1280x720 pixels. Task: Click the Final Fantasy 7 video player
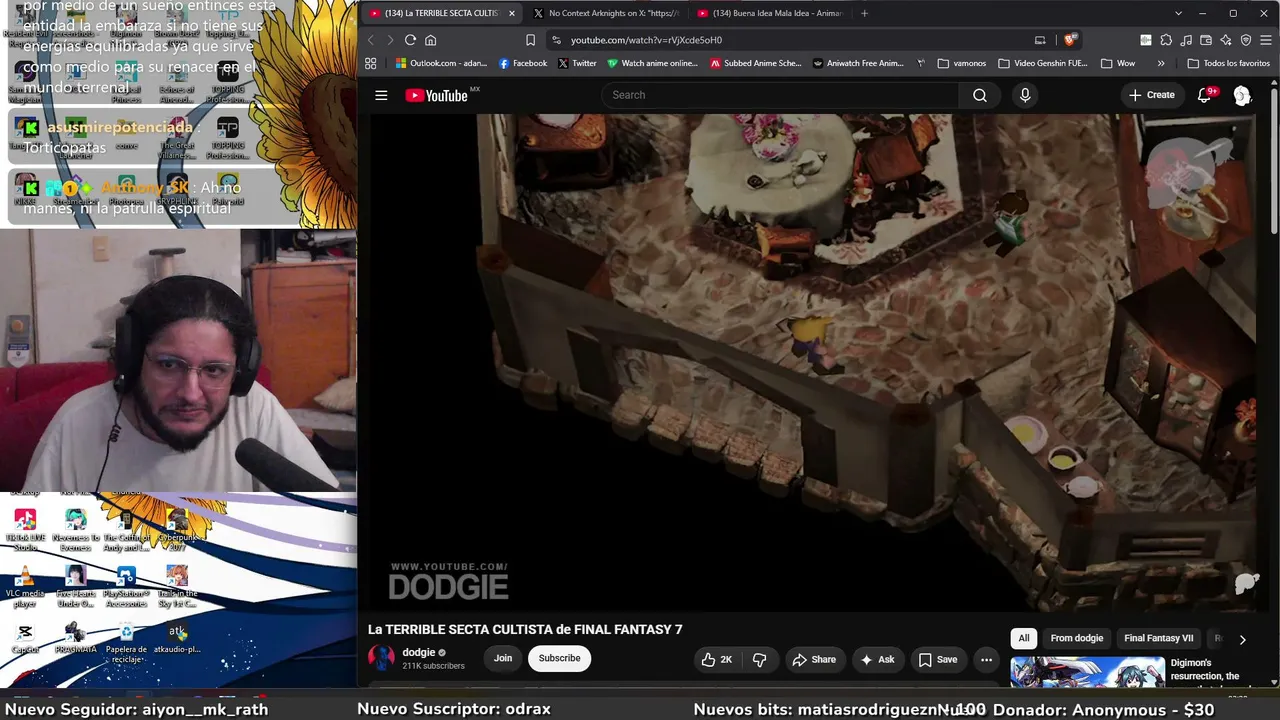(x=815, y=362)
